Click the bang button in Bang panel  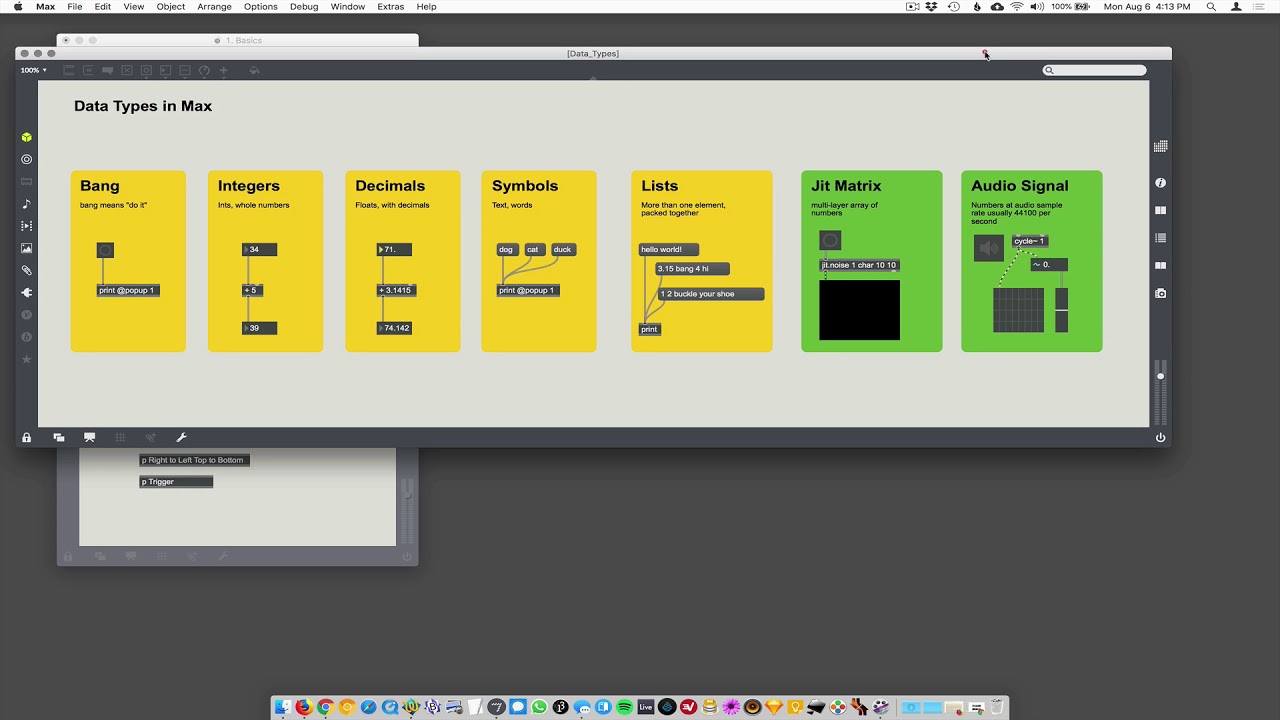click(105, 250)
